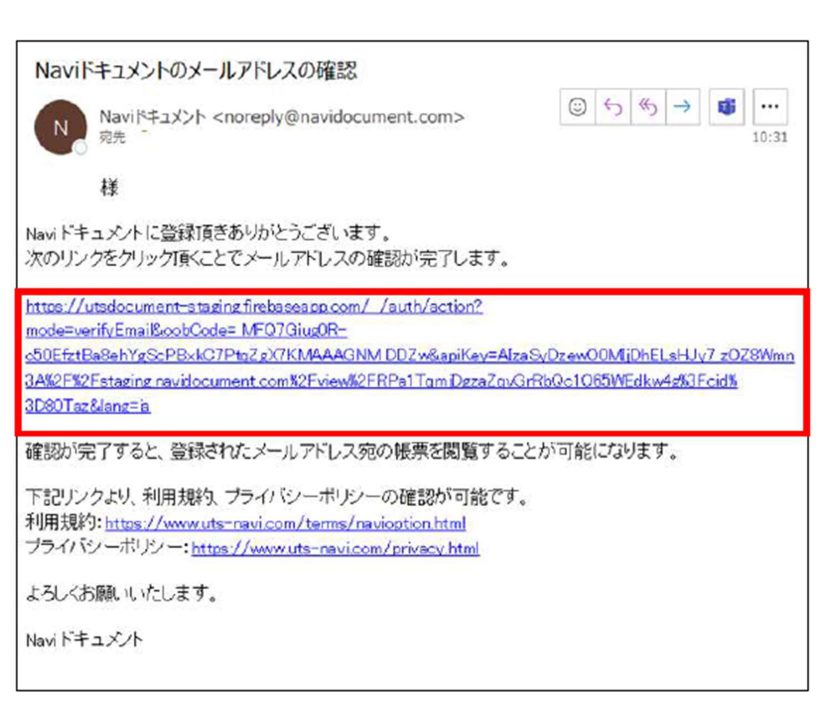Open the プライバシーポリシー privacy.html link
The height and width of the screenshot is (715, 824).
click(335, 548)
